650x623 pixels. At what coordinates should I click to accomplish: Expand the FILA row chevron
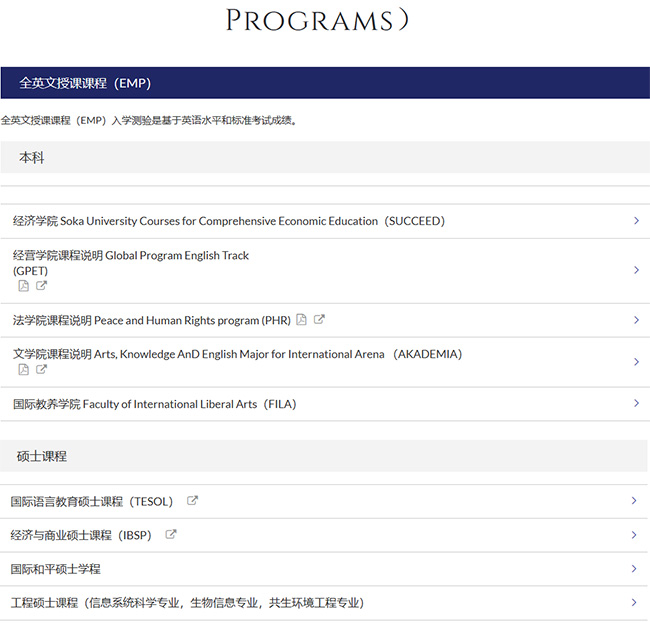636,403
